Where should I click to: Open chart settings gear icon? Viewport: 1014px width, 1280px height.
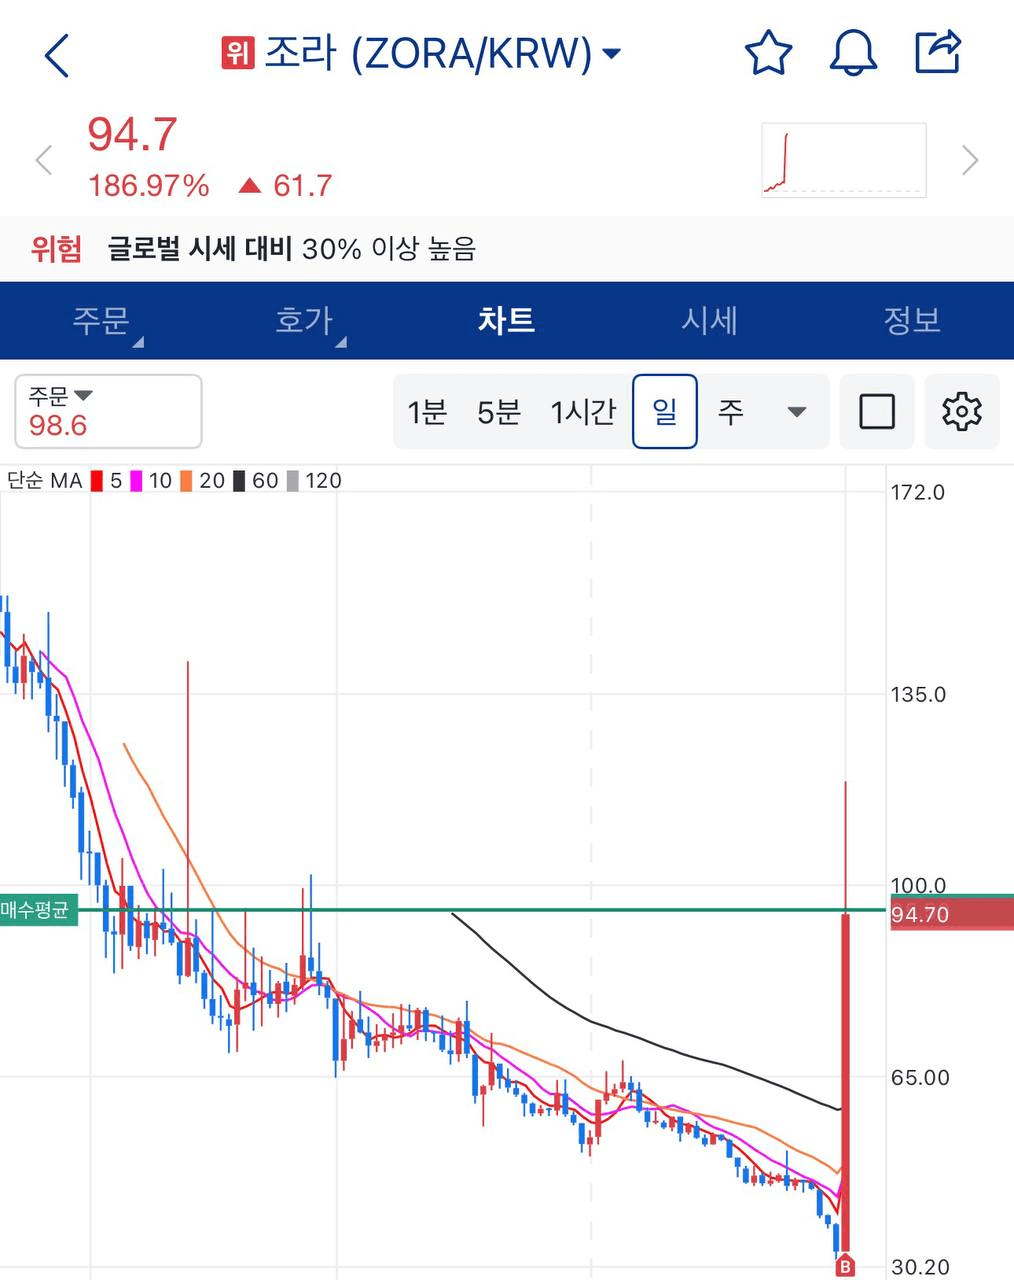pyautogui.click(x=961, y=411)
